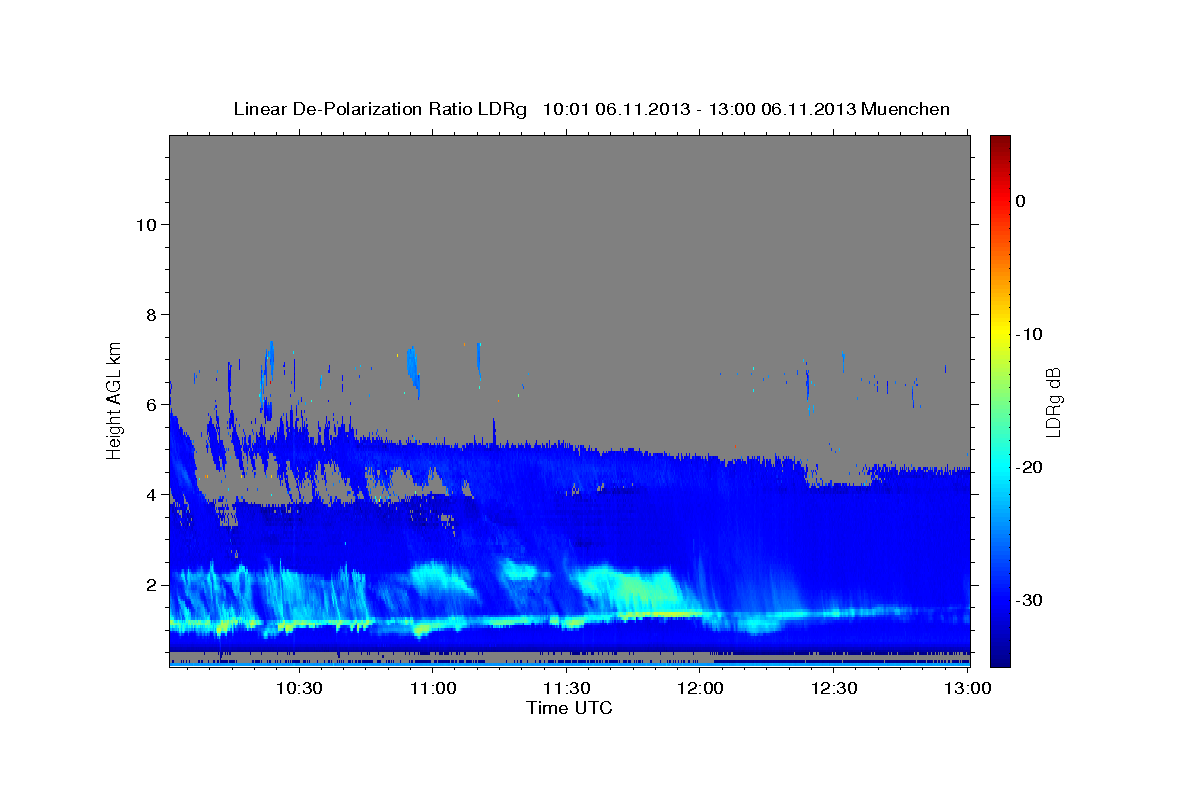Click the 13:00 time tick label
The height and width of the screenshot is (800, 1200).
968,688
